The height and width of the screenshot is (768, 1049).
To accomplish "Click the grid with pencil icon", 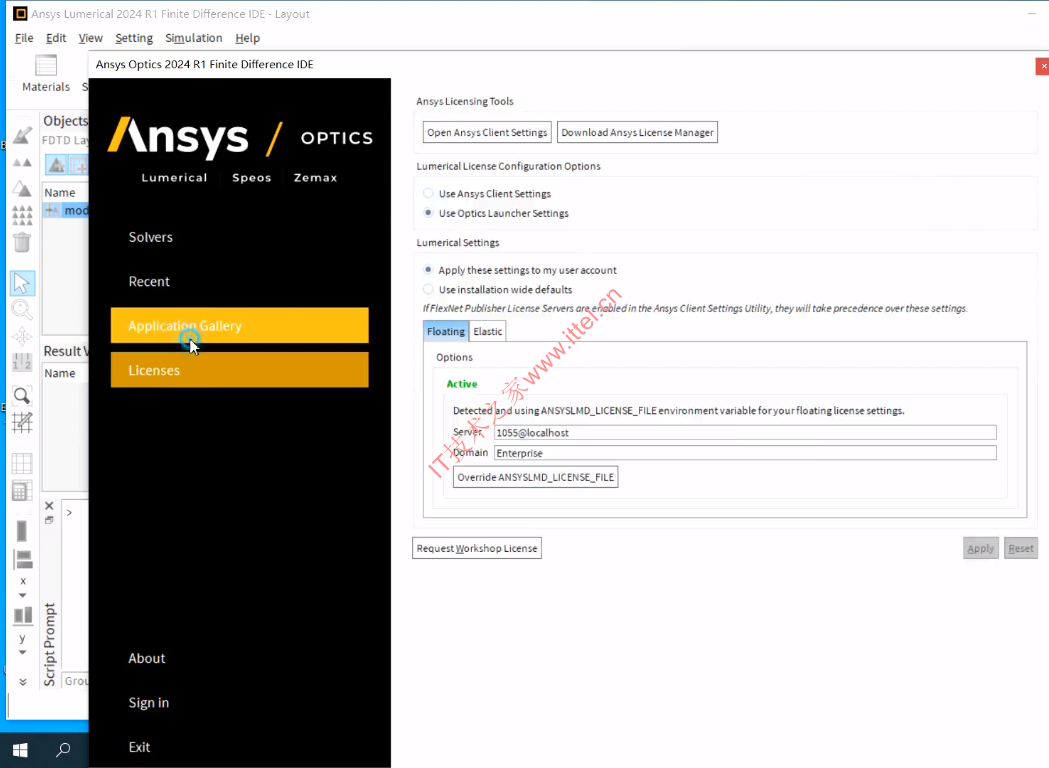I will 22,422.
